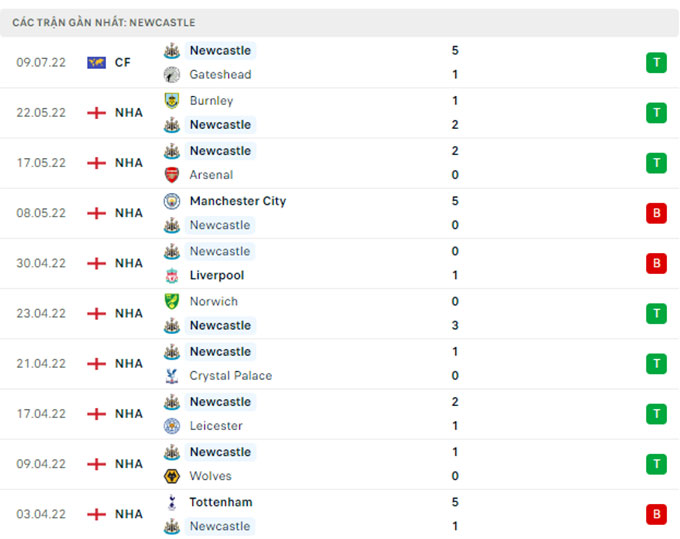Click the green T badge for Gateshead match
Viewport: 680px width, 539px height.
(656, 62)
